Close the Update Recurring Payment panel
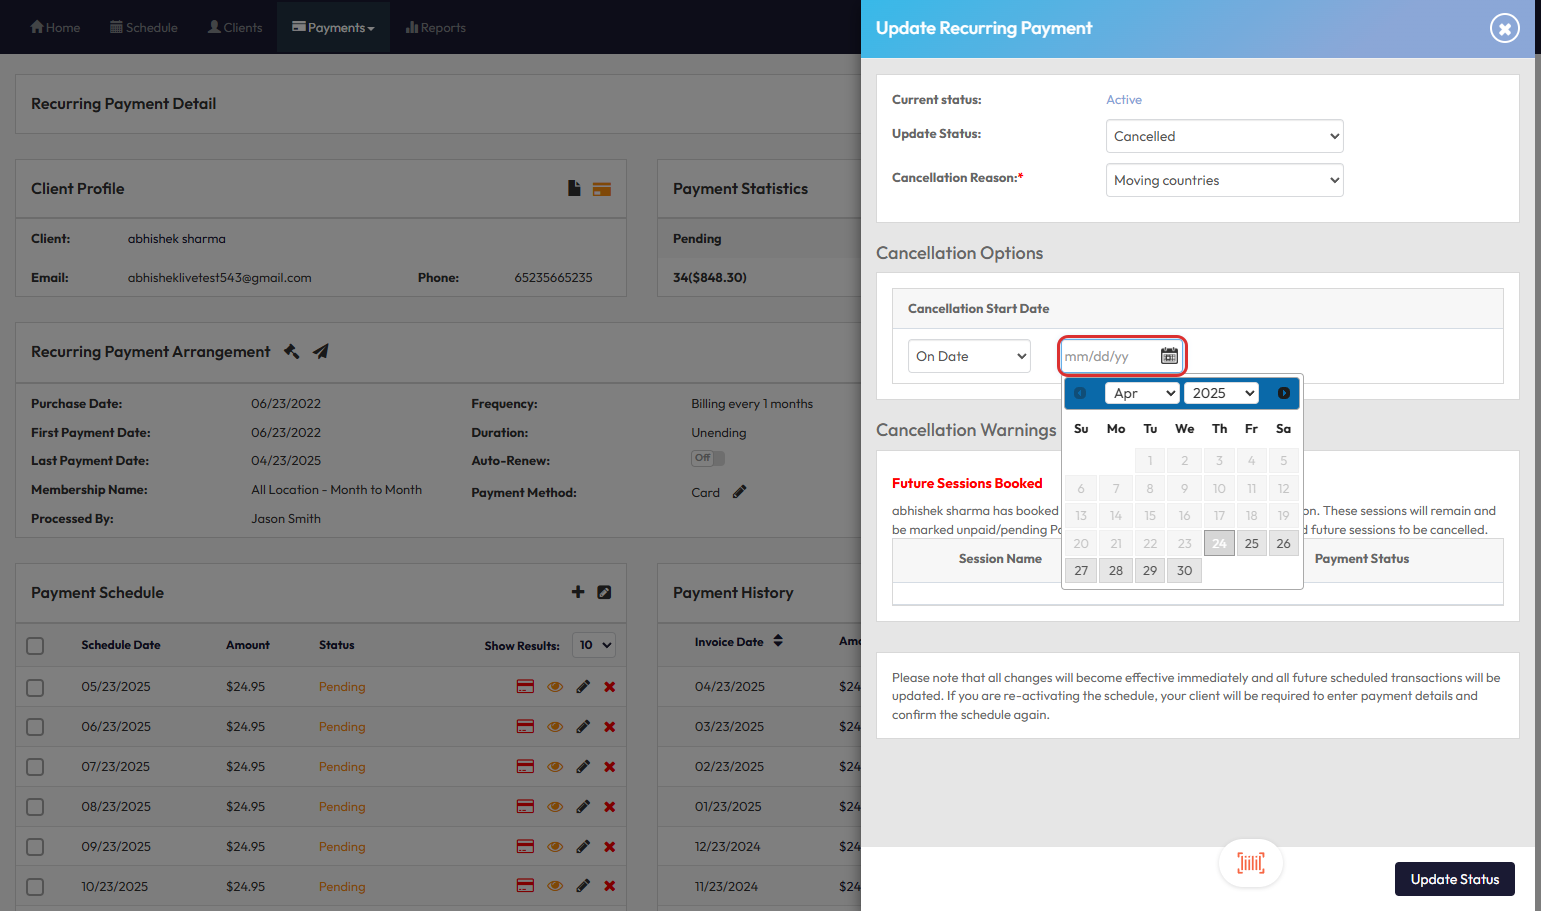The width and height of the screenshot is (1541, 911). [x=1504, y=28]
